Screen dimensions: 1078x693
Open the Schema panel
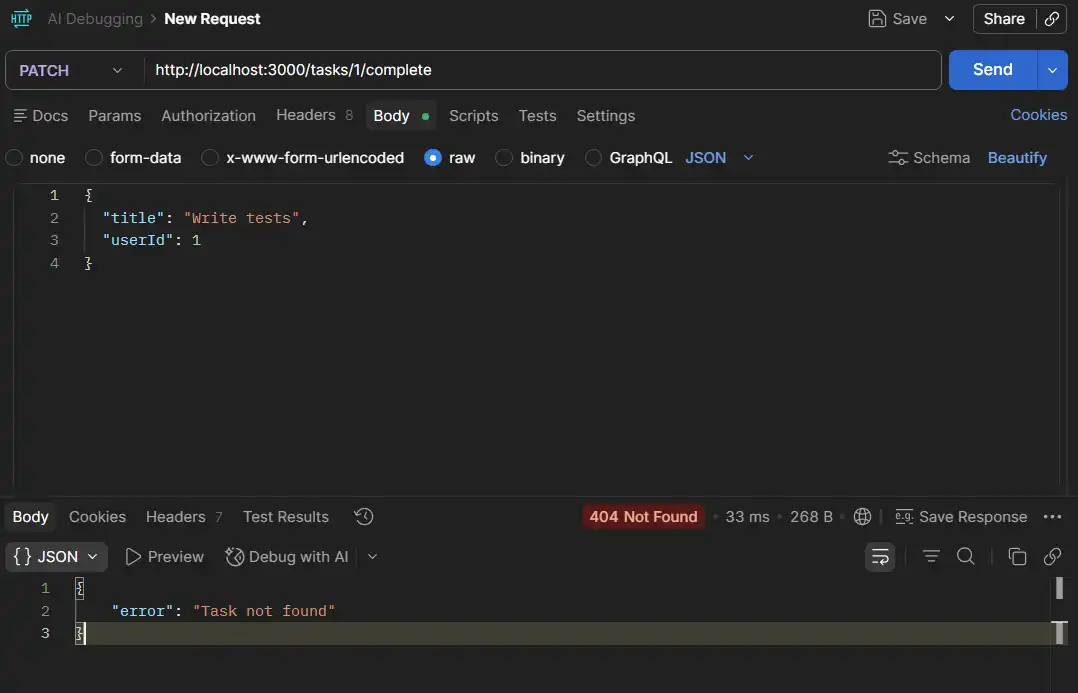coord(928,157)
